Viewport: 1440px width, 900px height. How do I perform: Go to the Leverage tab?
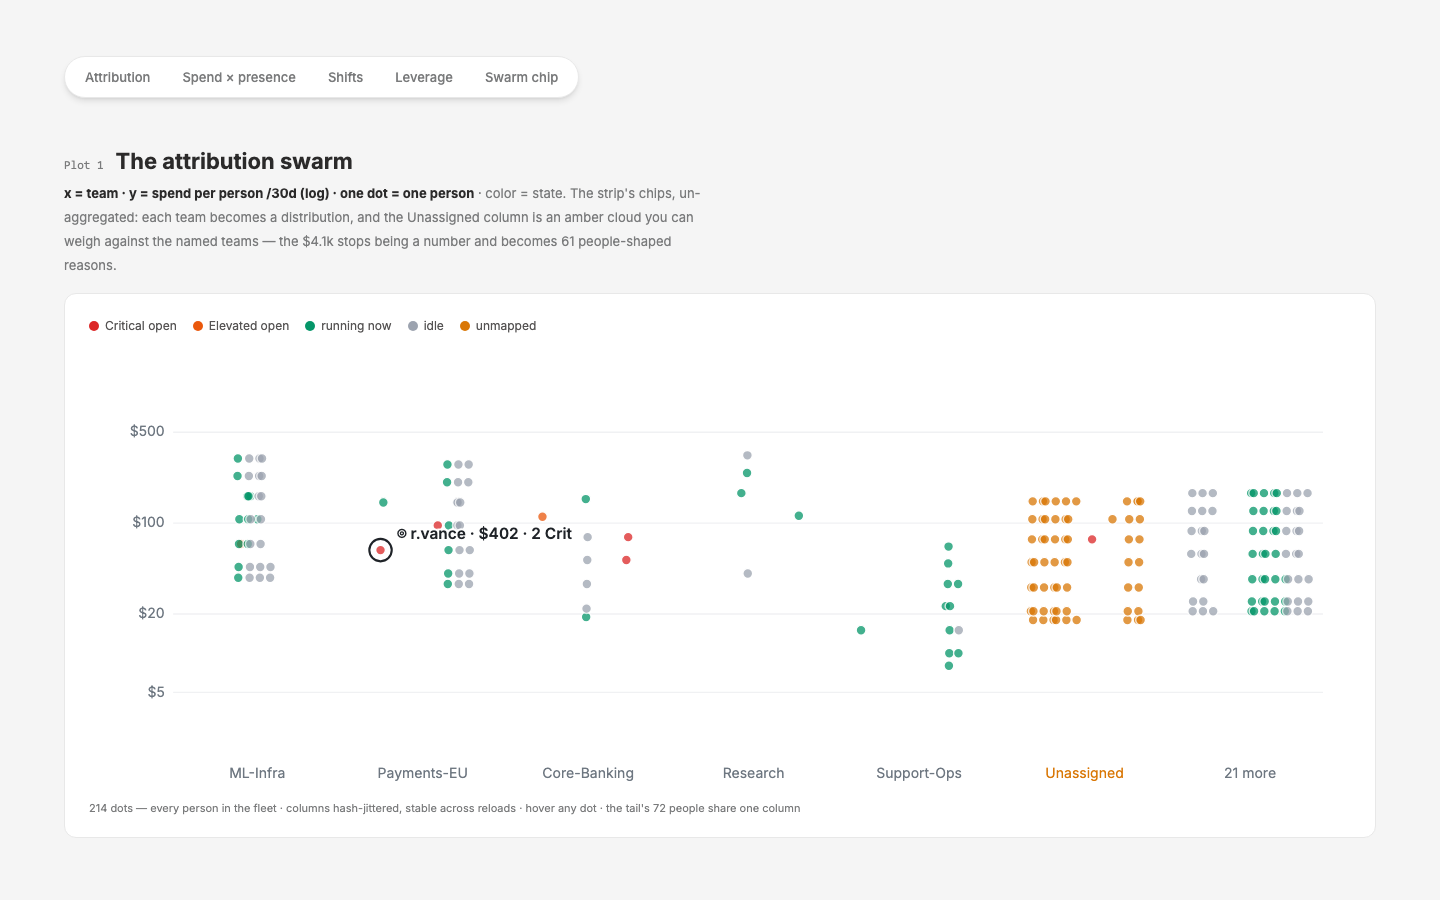click(424, 77)
